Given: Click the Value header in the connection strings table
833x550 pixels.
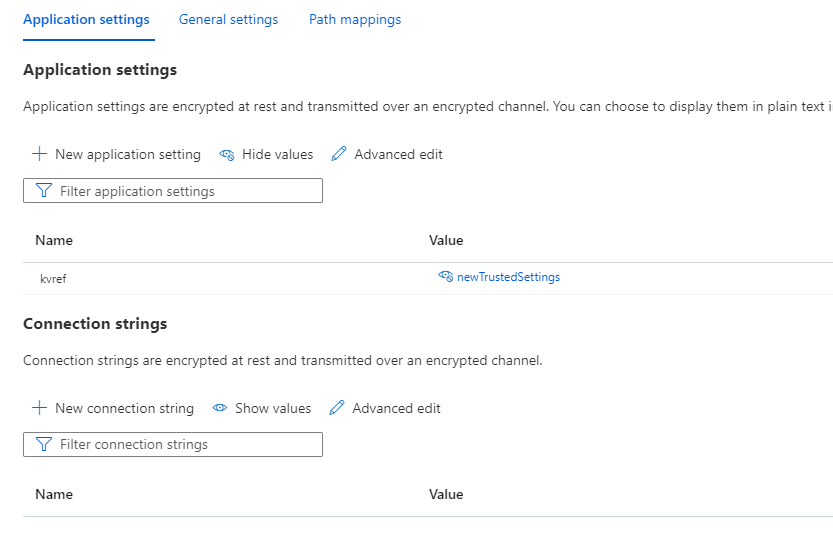Looking at the screenshot, I should (x=446, y=494).
